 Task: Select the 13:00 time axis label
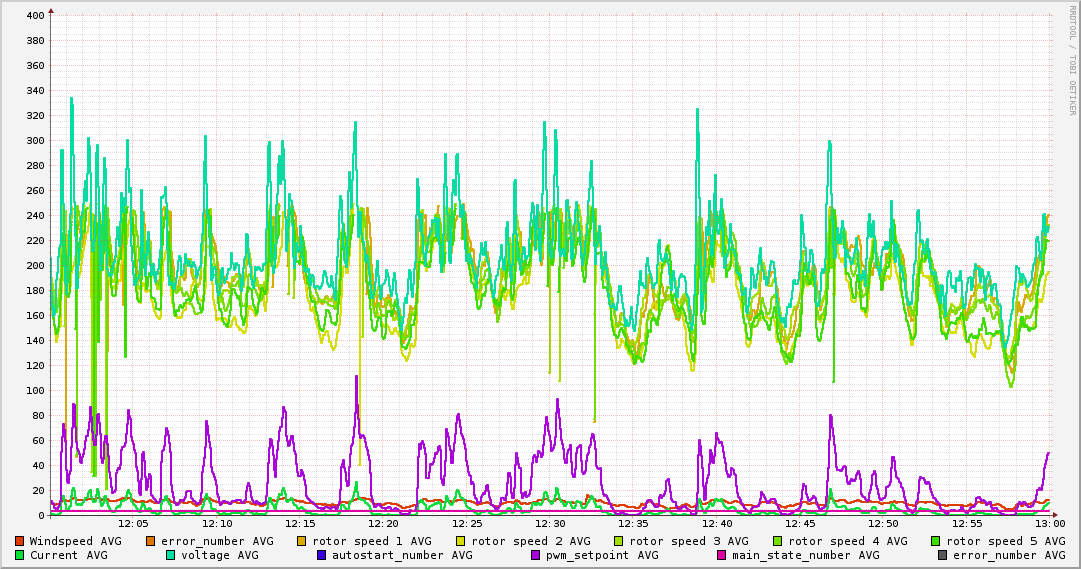point(1049,523)
